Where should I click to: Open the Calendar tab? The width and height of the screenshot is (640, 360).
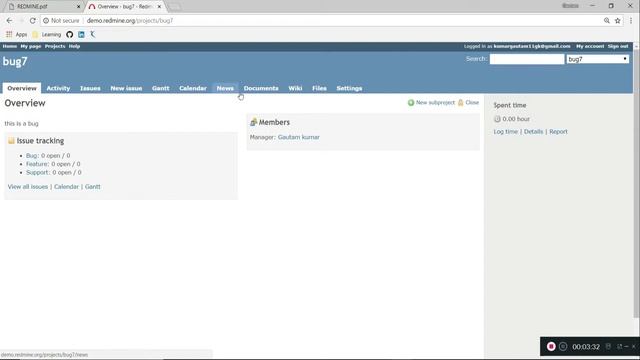point(193,88)
